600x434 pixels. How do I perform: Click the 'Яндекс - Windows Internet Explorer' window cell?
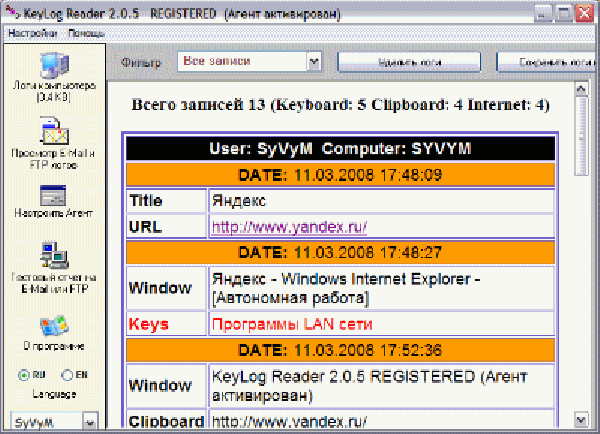pyautogui.click(x=381, y=288)
